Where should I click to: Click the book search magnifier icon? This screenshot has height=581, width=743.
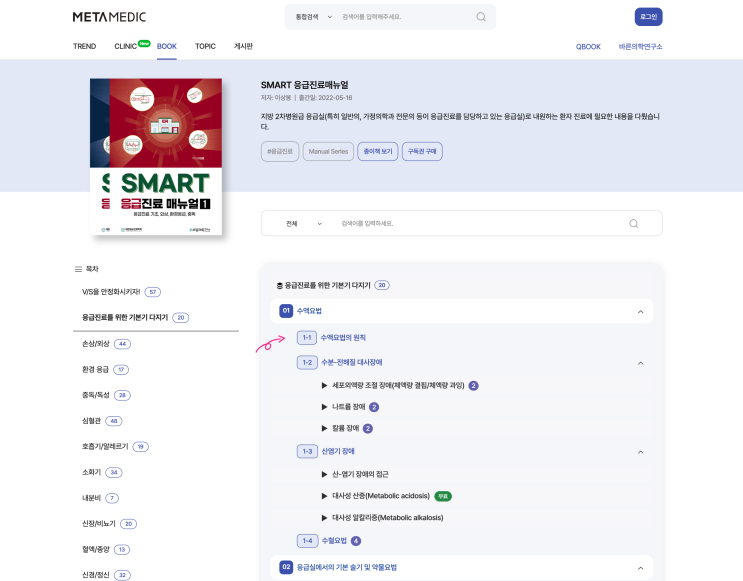[x=634, y=224]
